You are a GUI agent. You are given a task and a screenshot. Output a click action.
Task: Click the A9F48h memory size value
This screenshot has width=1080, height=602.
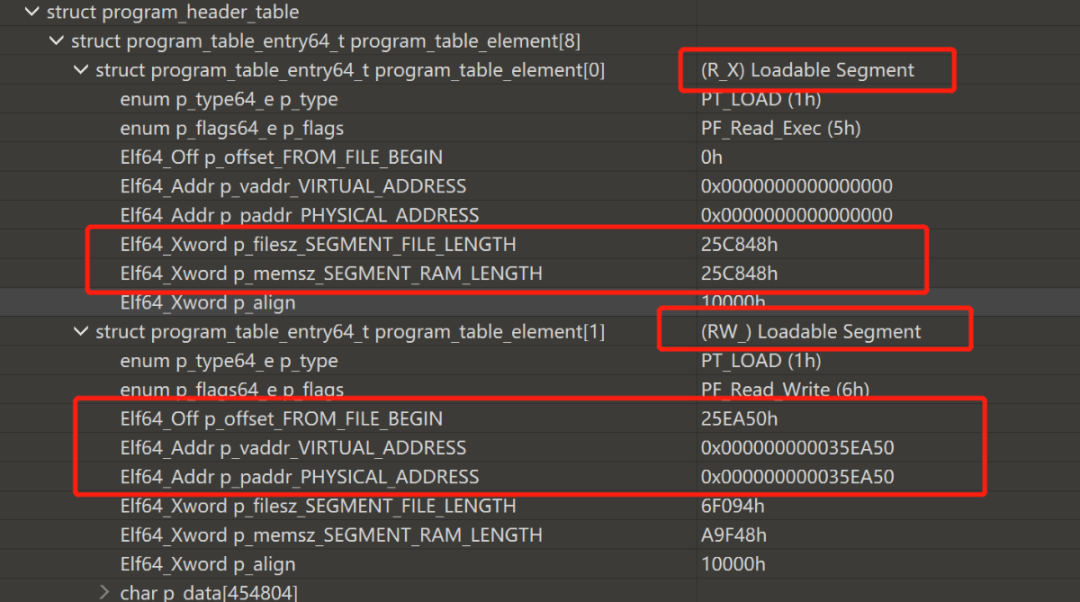734,535
